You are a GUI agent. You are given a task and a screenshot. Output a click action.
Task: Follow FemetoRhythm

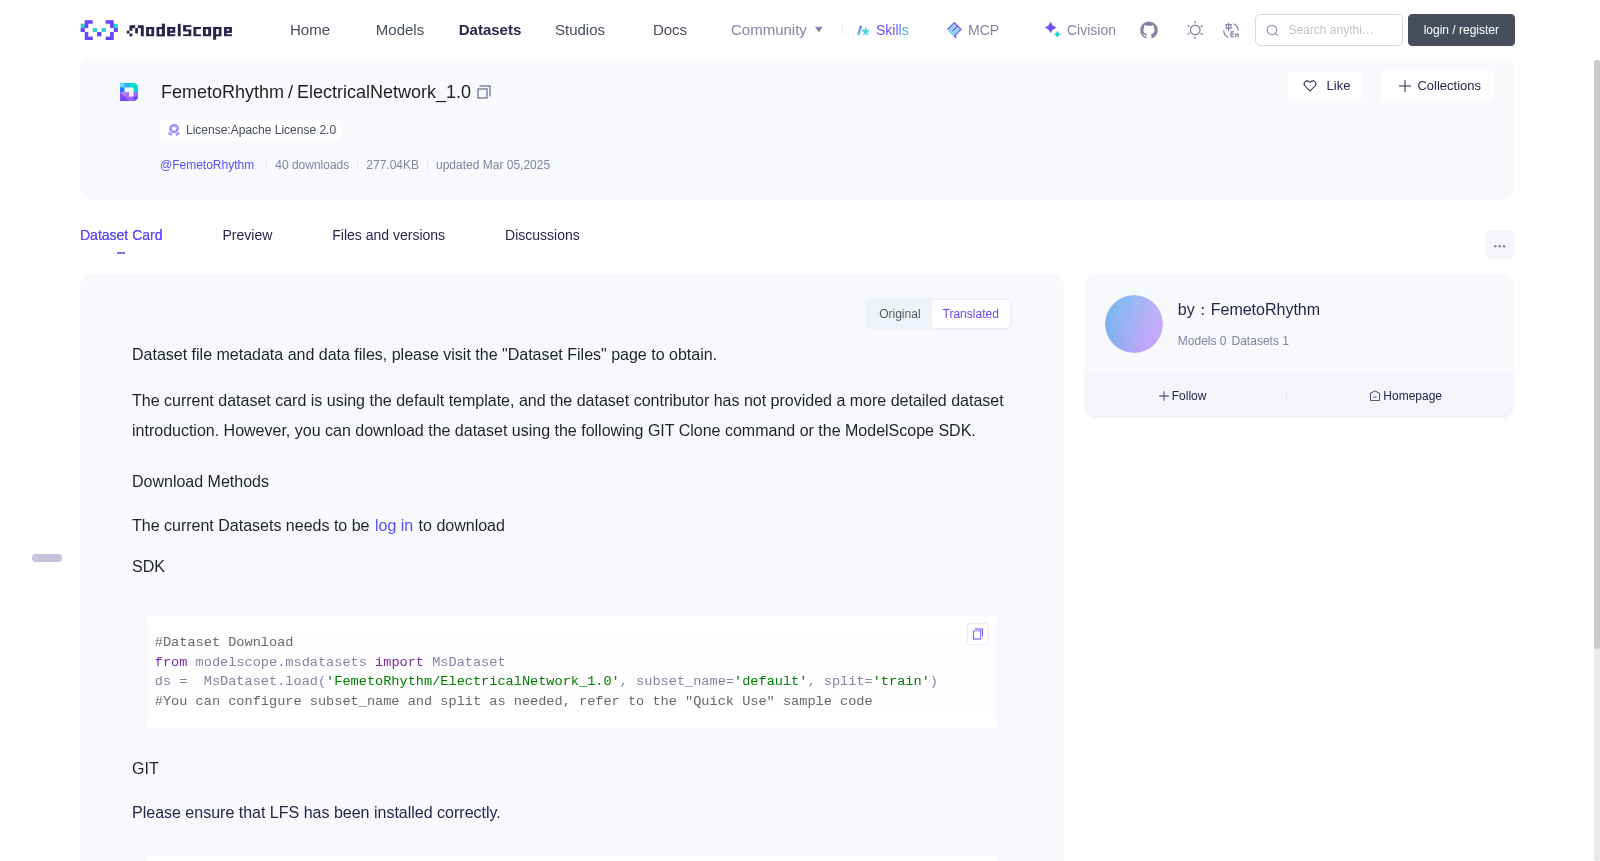[x=1183, y=396]
